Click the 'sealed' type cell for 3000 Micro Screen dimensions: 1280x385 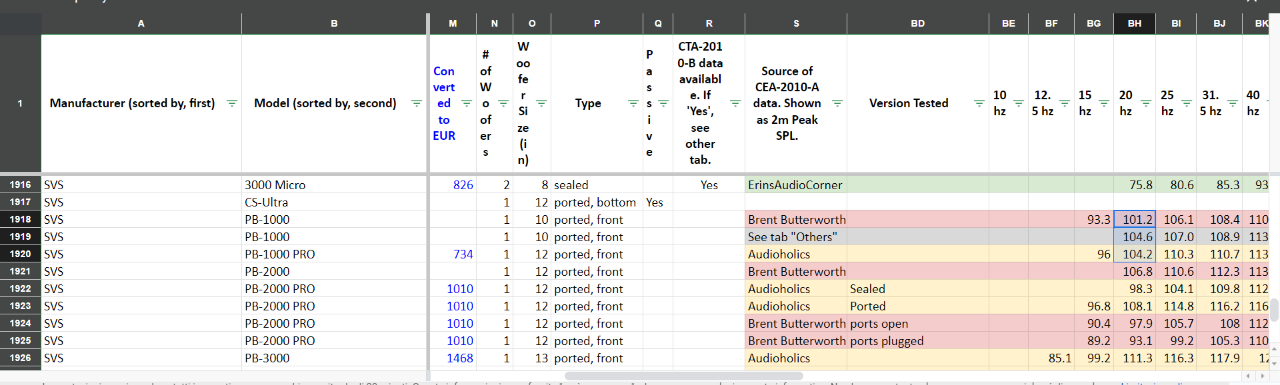tap(596, 185)
